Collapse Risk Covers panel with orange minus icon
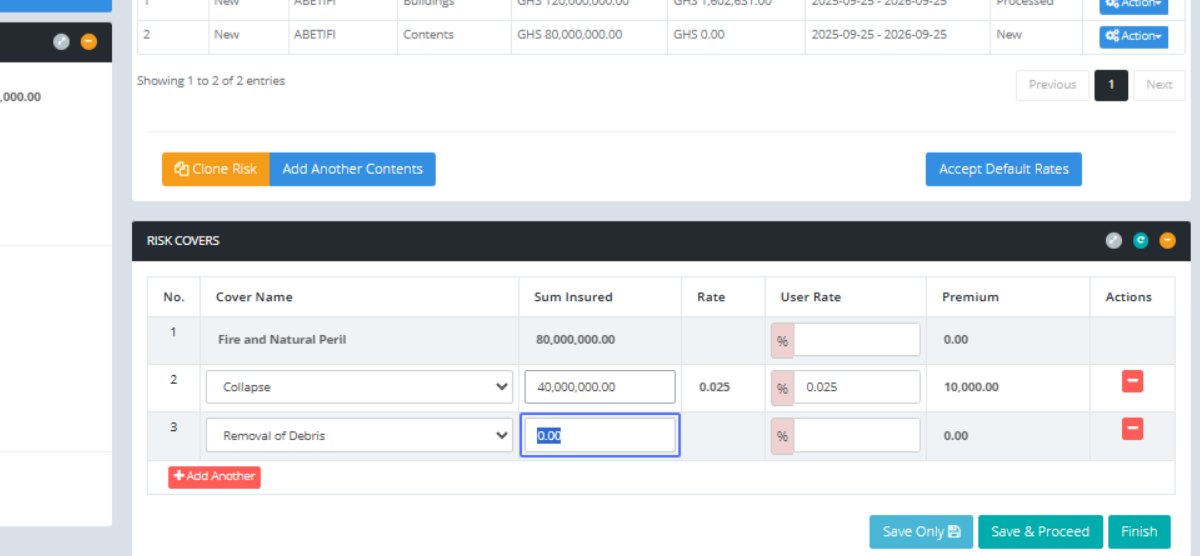This screenshot has height=556, width=1200. coord(1167,241)
